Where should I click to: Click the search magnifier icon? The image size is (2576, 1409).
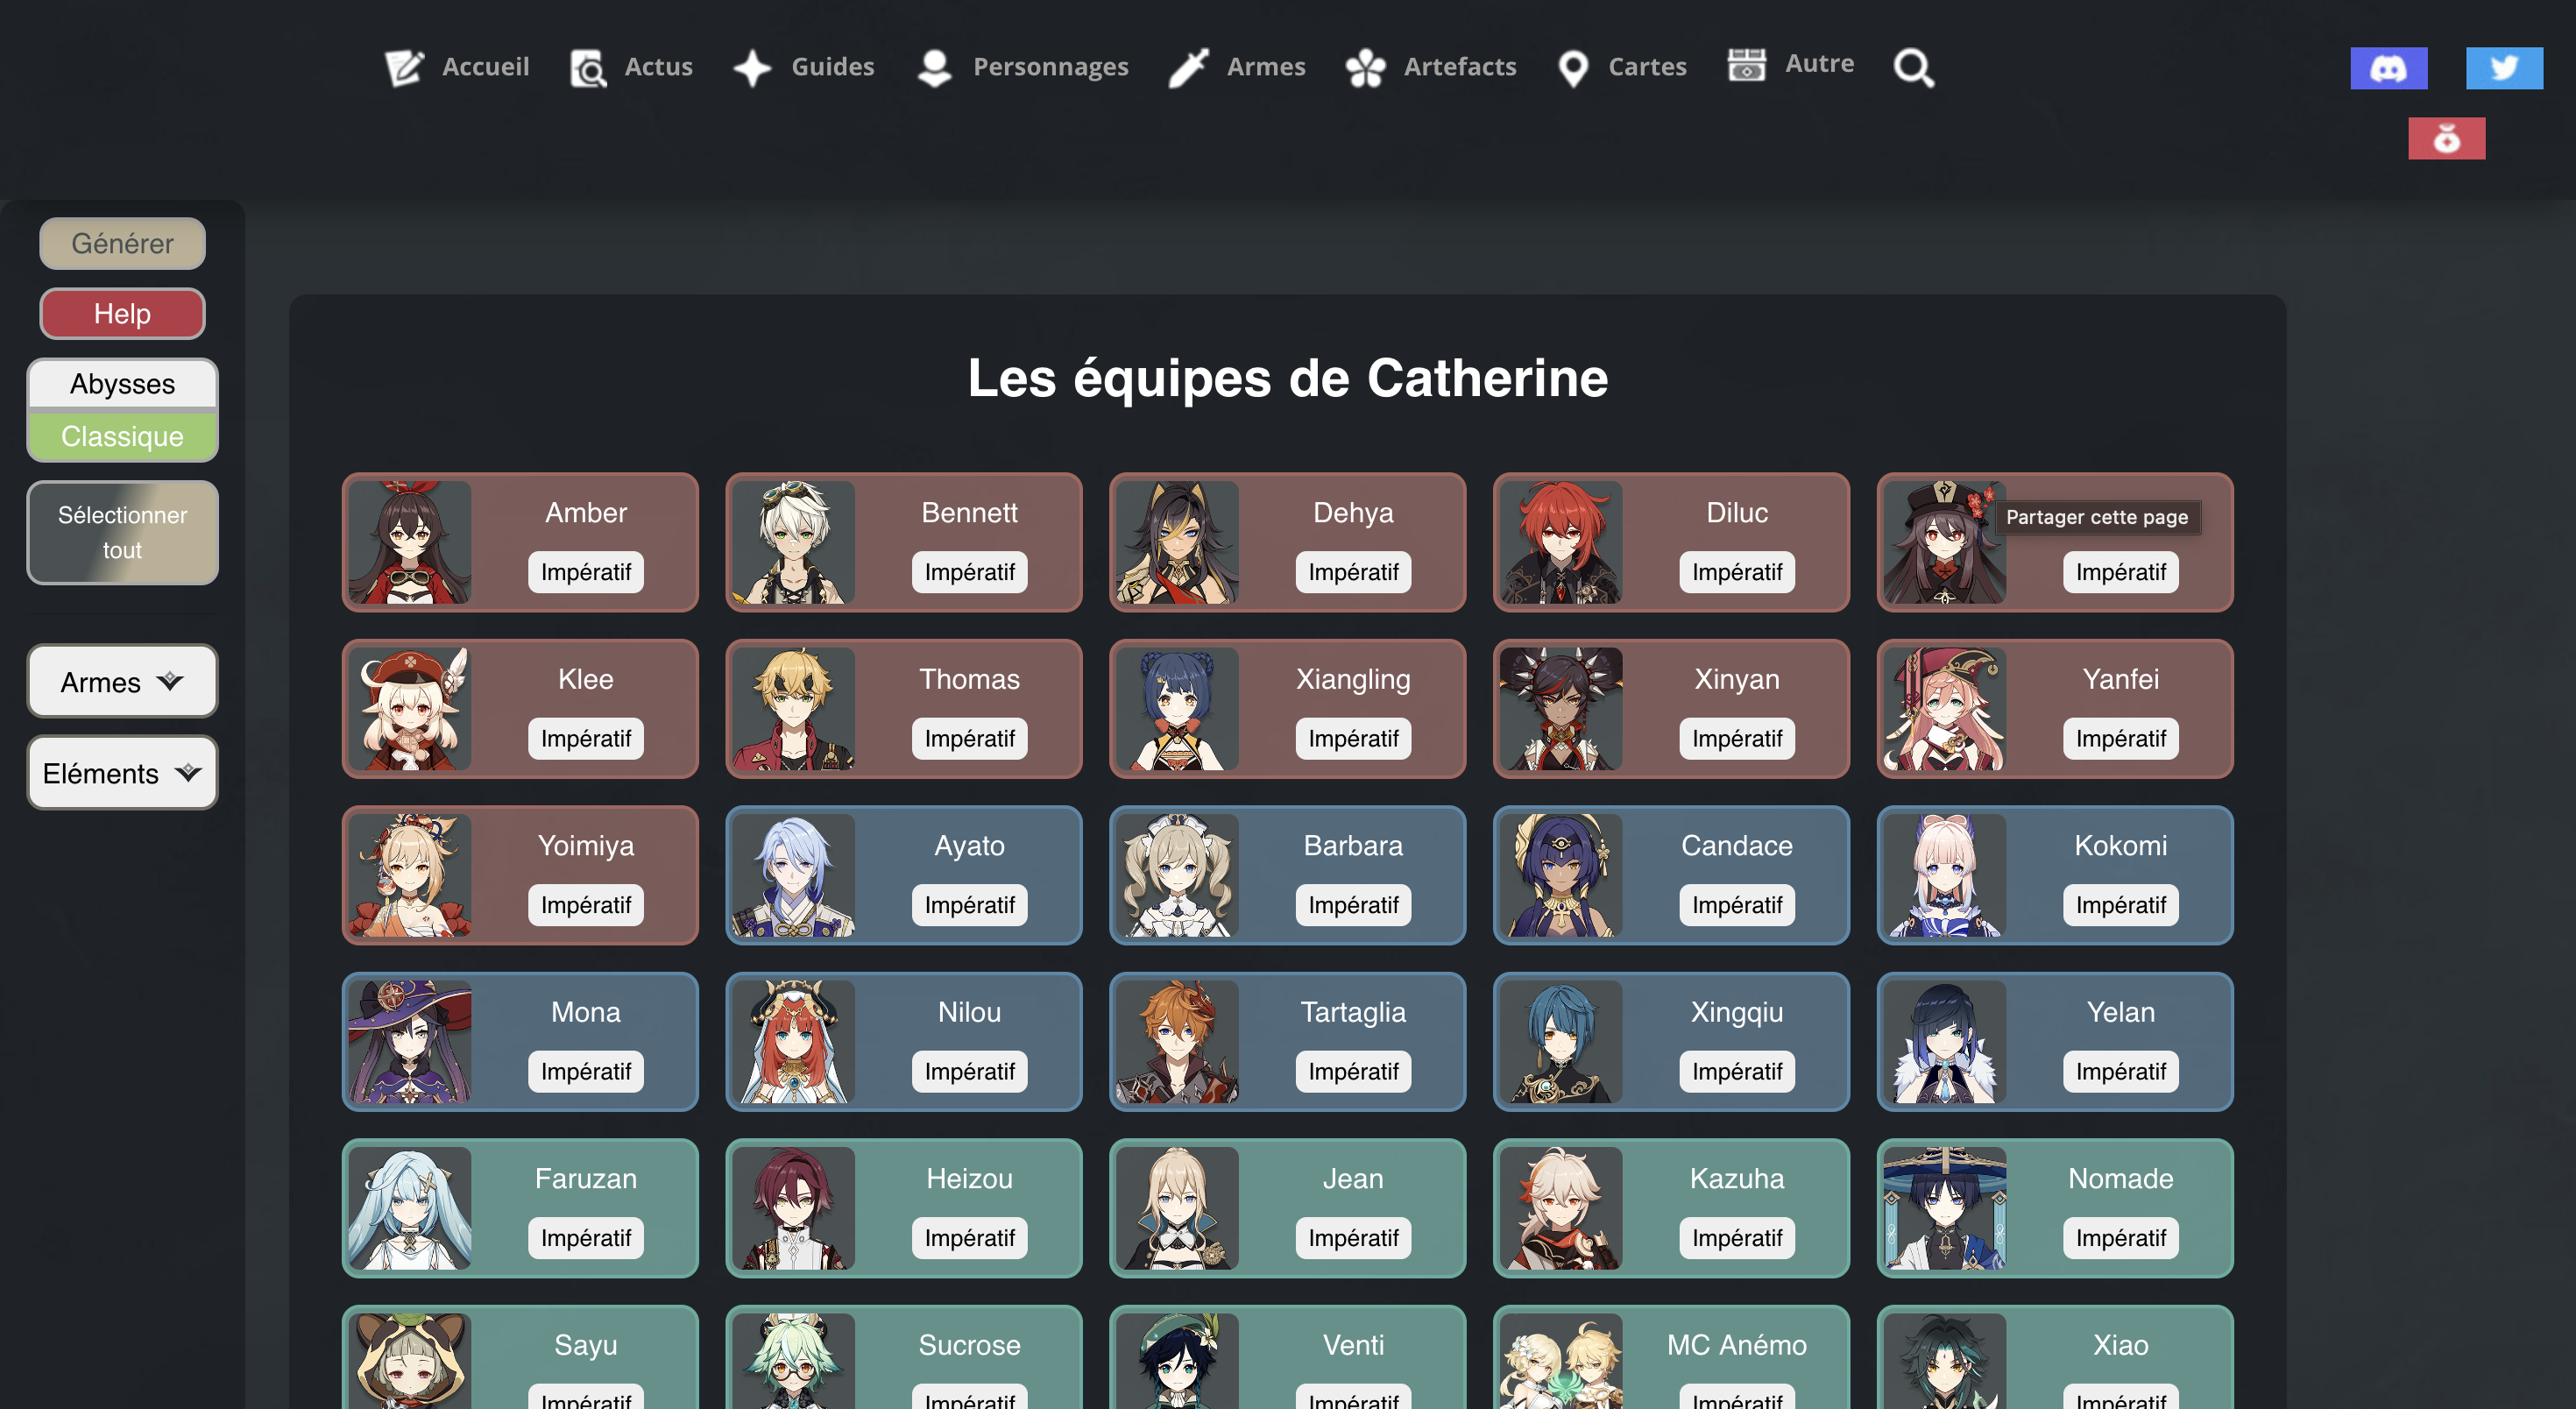[x=1913, y=67]
